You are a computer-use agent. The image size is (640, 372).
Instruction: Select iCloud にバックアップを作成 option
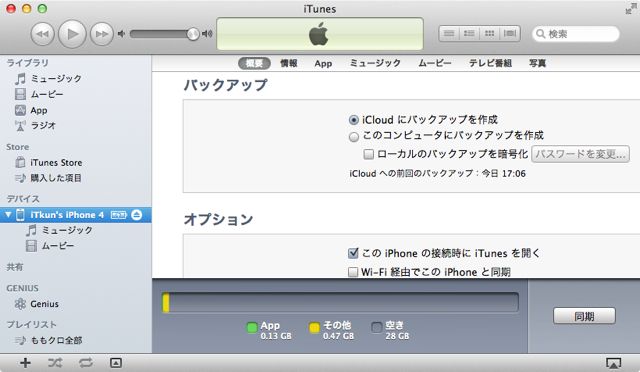click(353, 120)
